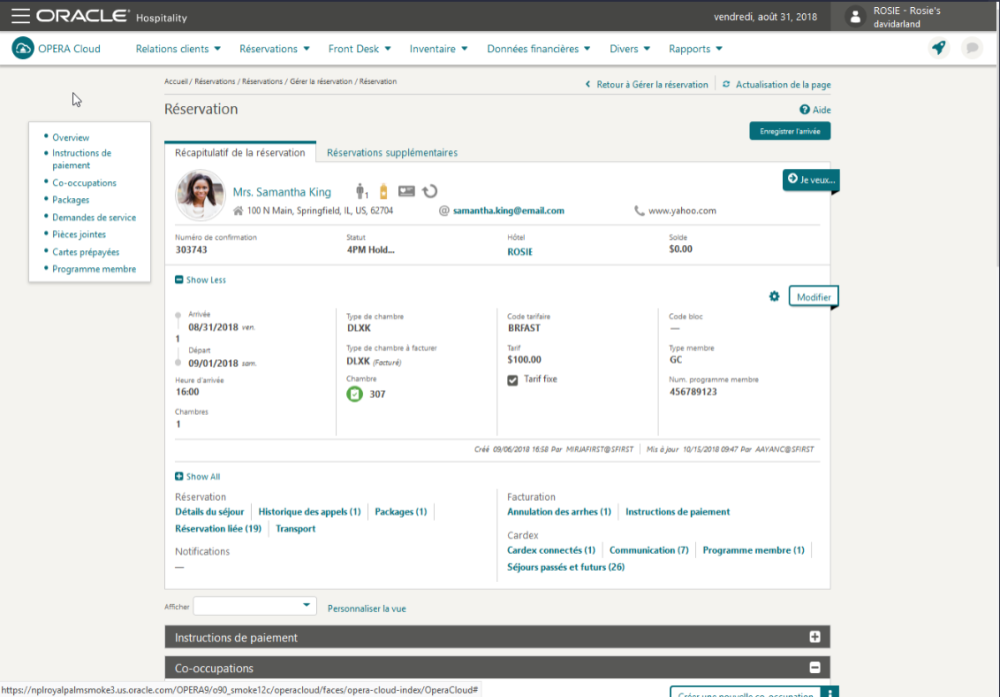Uncheck the Tarif fixe checkbox
1000x697 pixels.
(x=513, y=380)
